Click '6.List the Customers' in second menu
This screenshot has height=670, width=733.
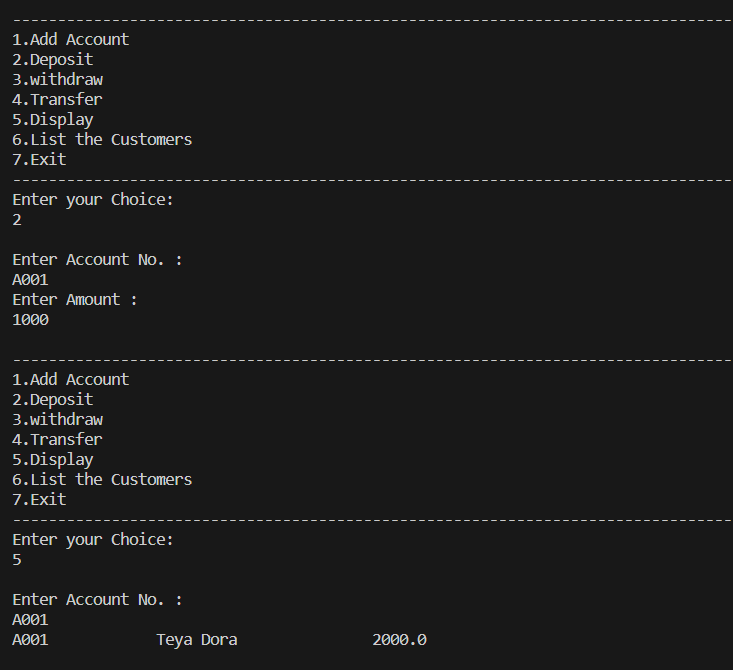click(x=102, y=480)
